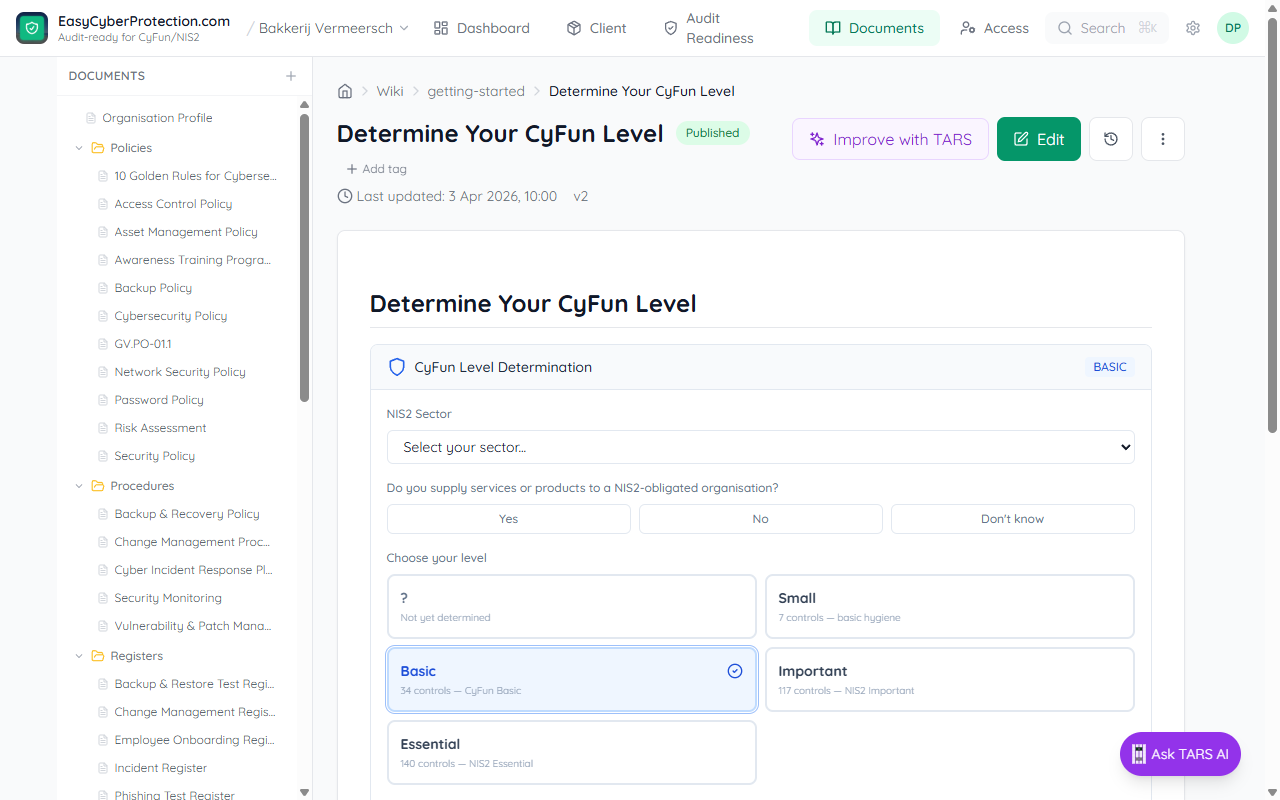Open Employee Onboarding Register document
This screenshot has height=800, width=1280.
(194, 740)
